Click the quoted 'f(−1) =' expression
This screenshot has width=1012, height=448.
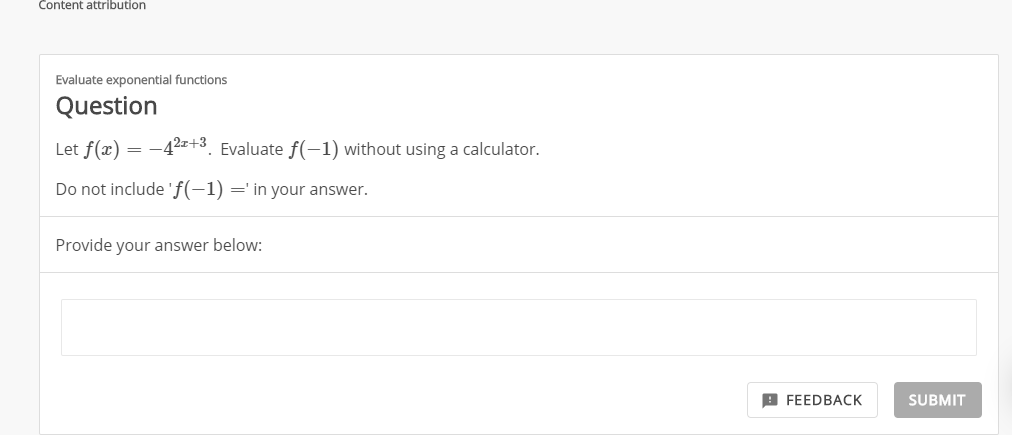[x=210, y=189]
